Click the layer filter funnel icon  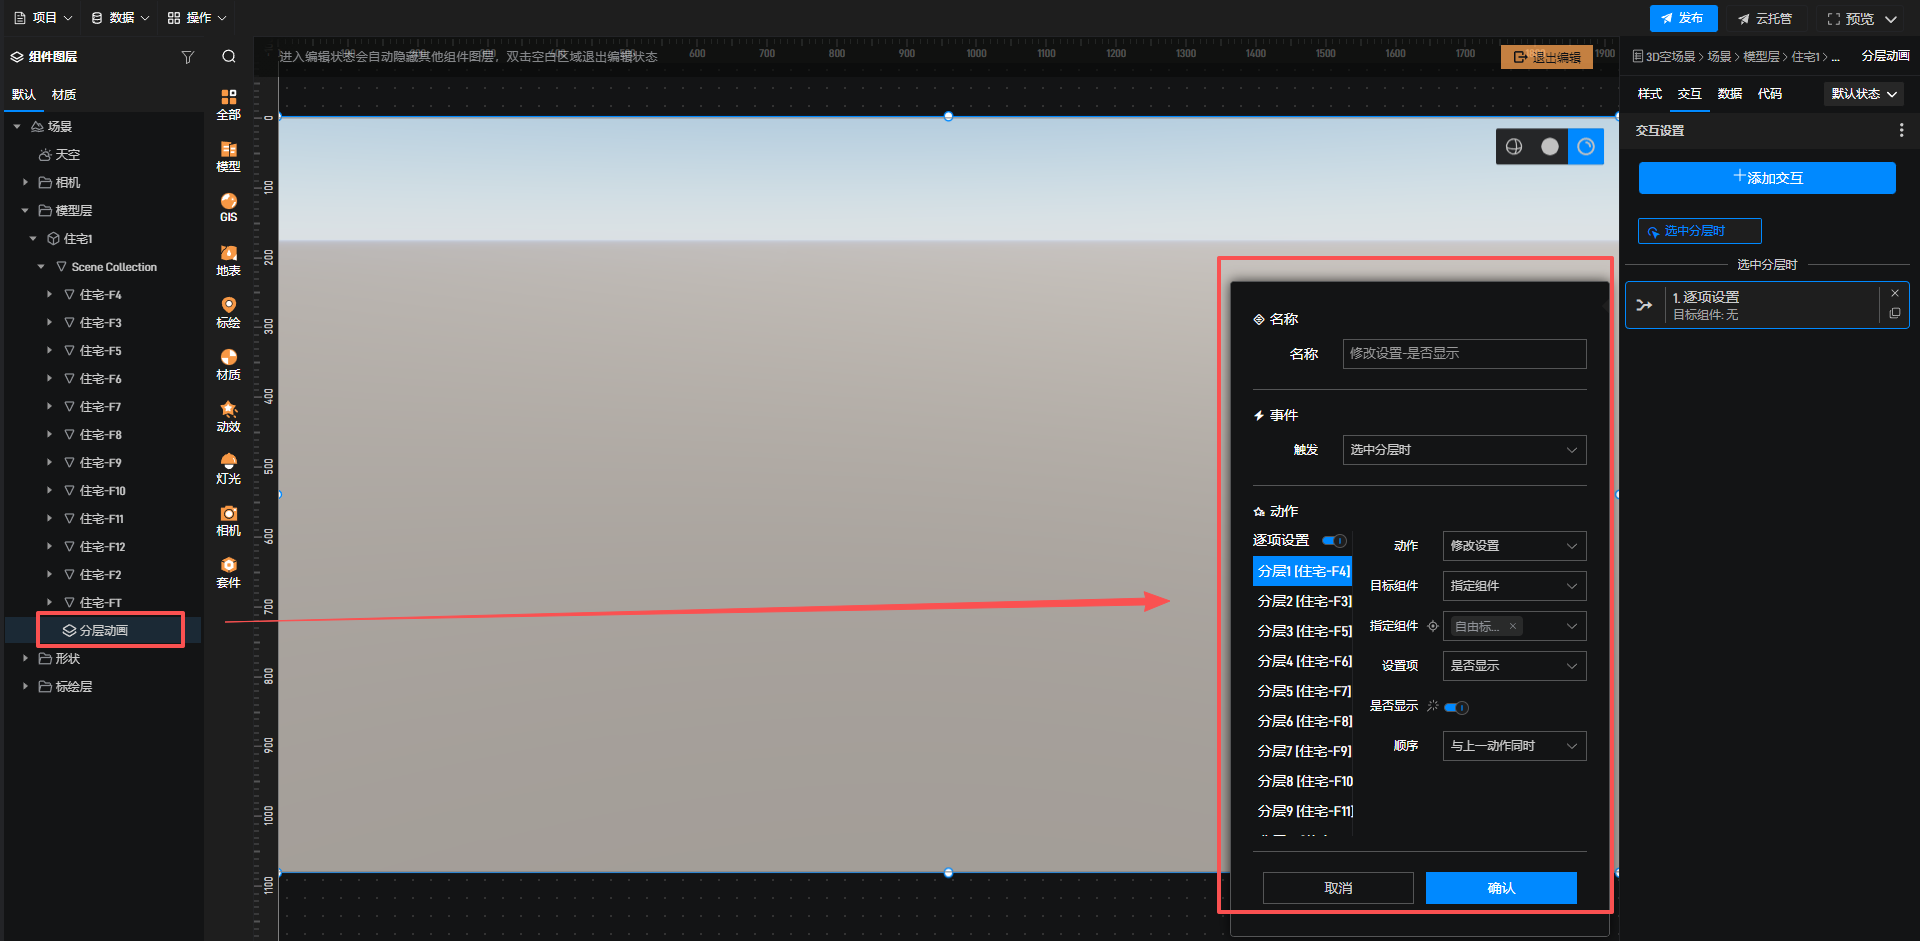[187, 57]
